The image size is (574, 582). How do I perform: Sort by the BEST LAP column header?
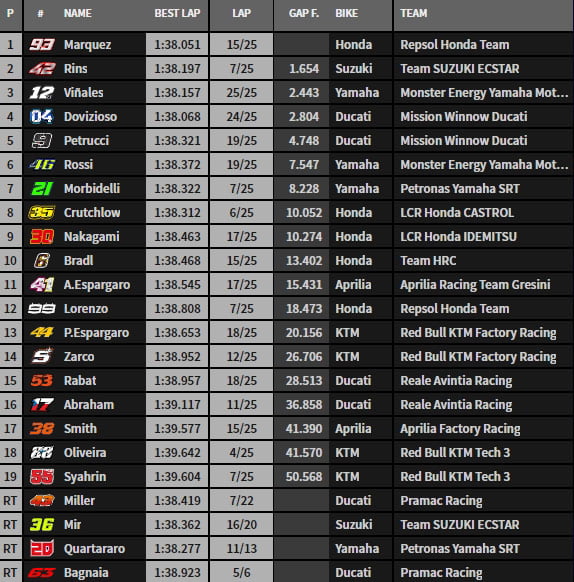pos(177,13)
